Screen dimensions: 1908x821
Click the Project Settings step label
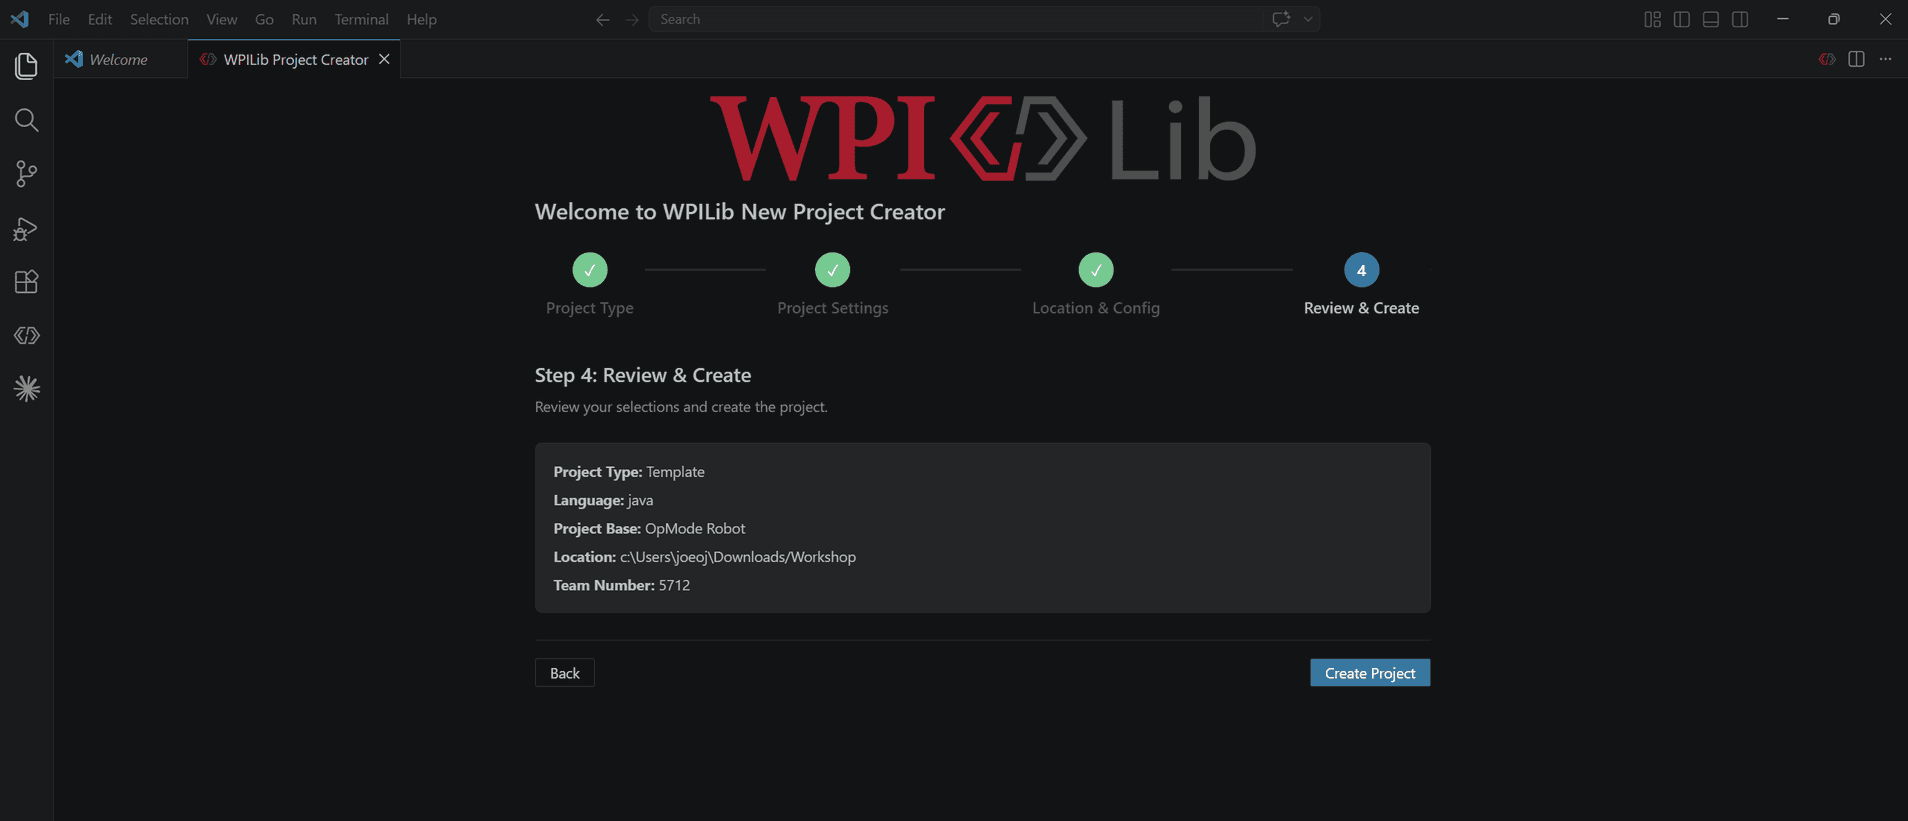(x=833, y=308)
